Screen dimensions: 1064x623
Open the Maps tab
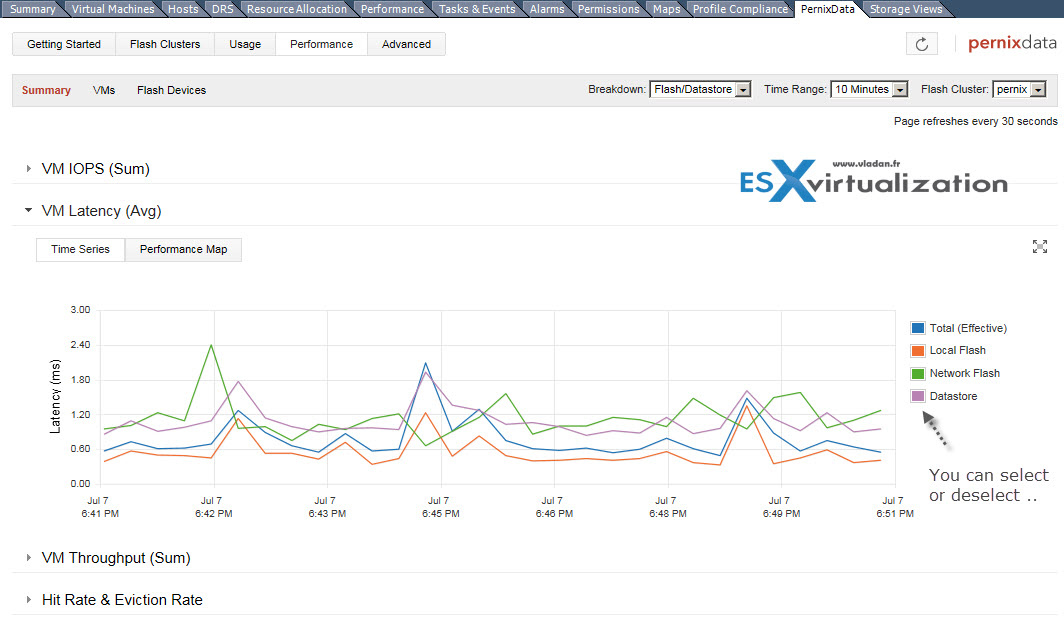[x=666, y=9]
